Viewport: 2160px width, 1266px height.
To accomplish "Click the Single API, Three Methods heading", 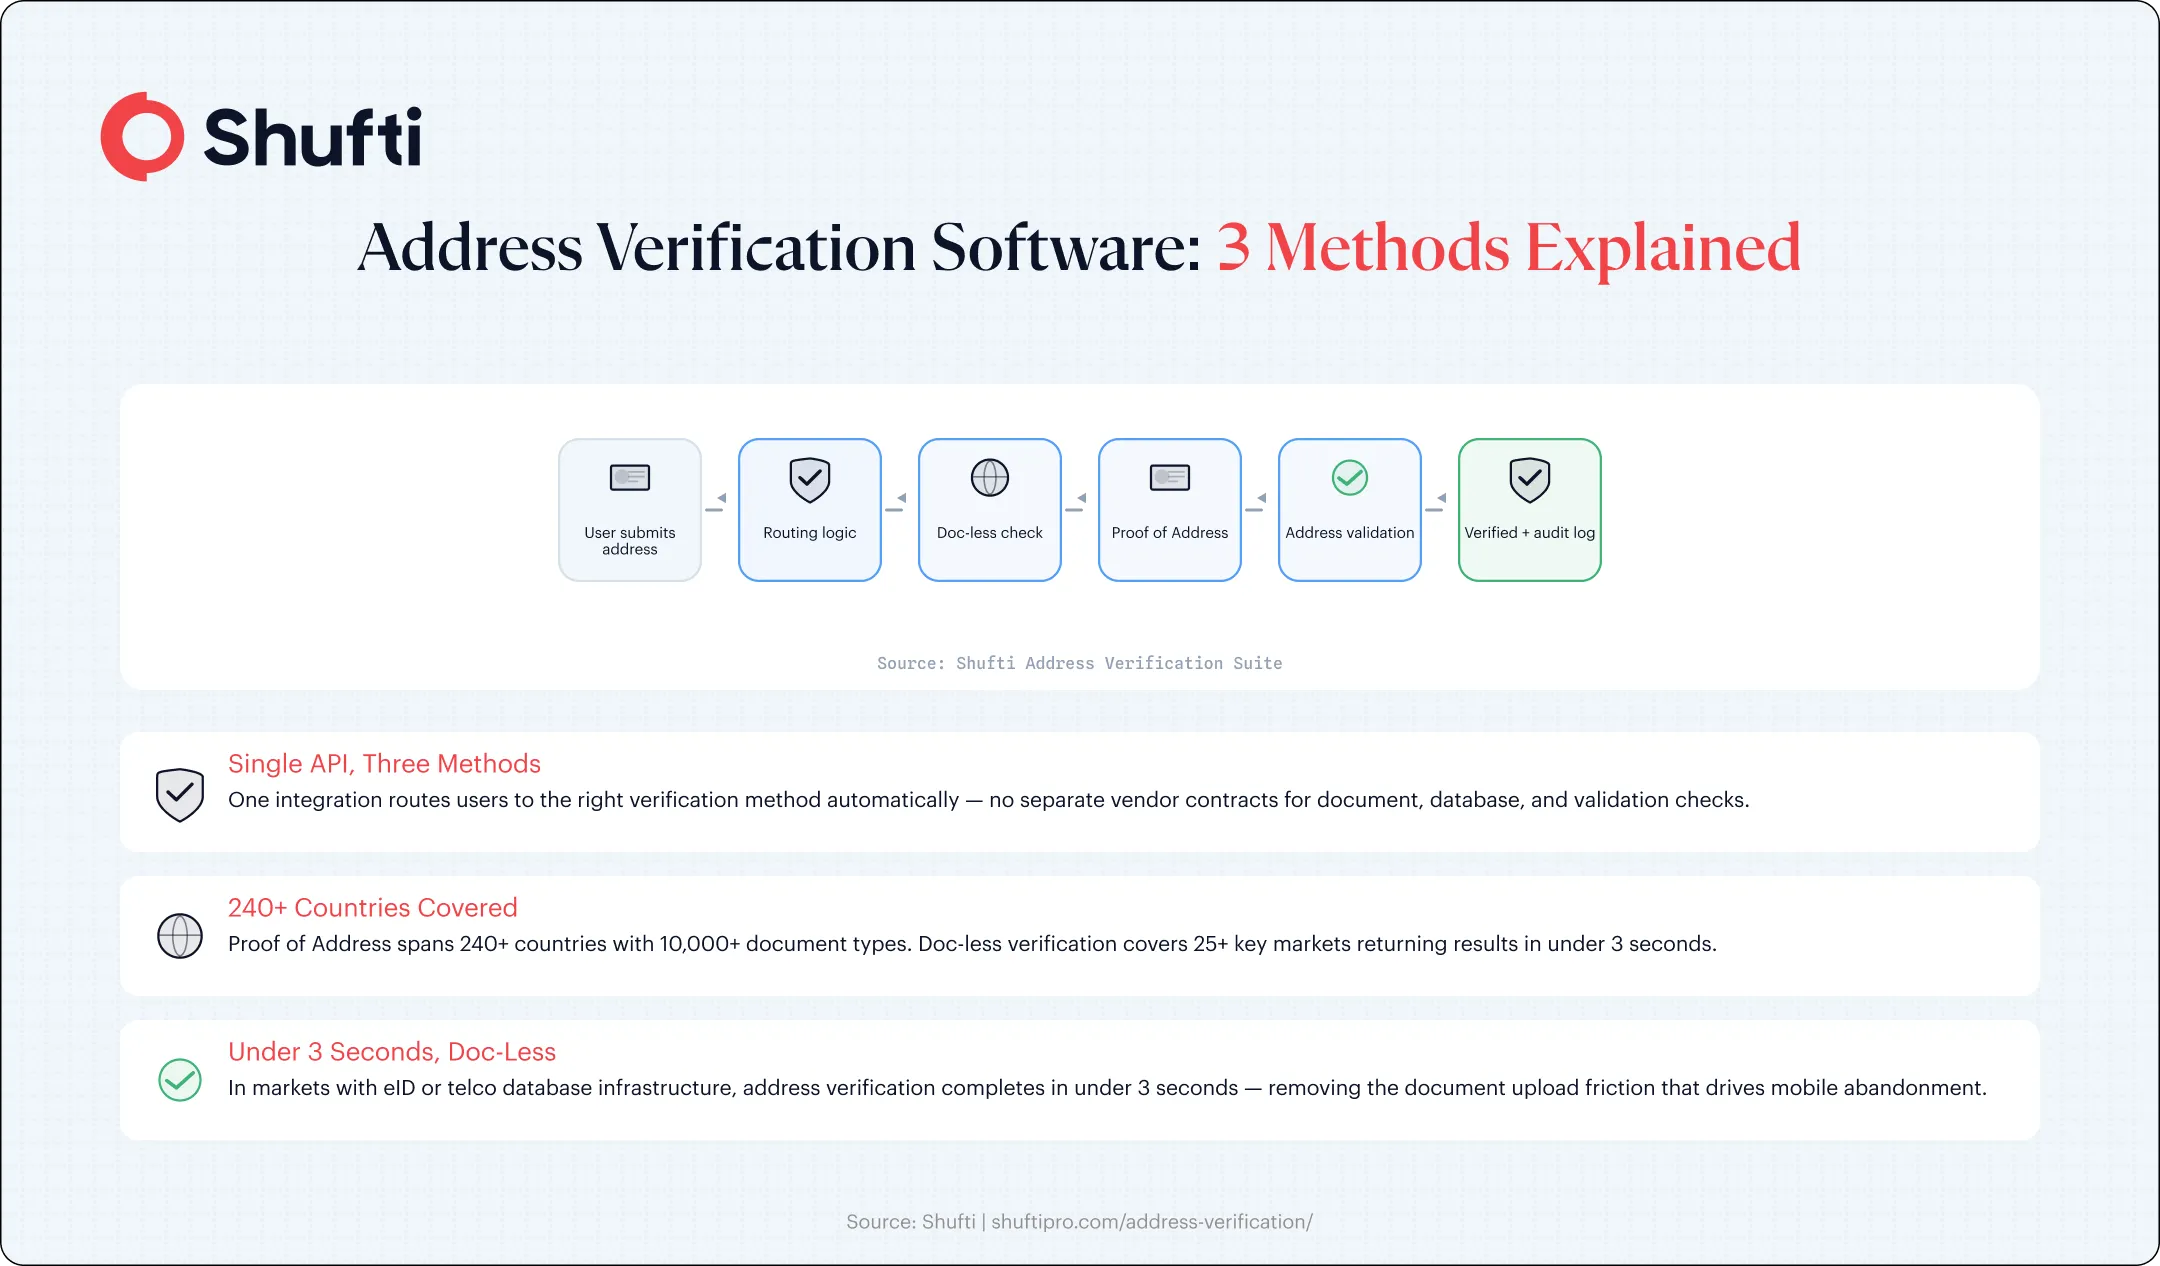I will click(x=384, y=764).
